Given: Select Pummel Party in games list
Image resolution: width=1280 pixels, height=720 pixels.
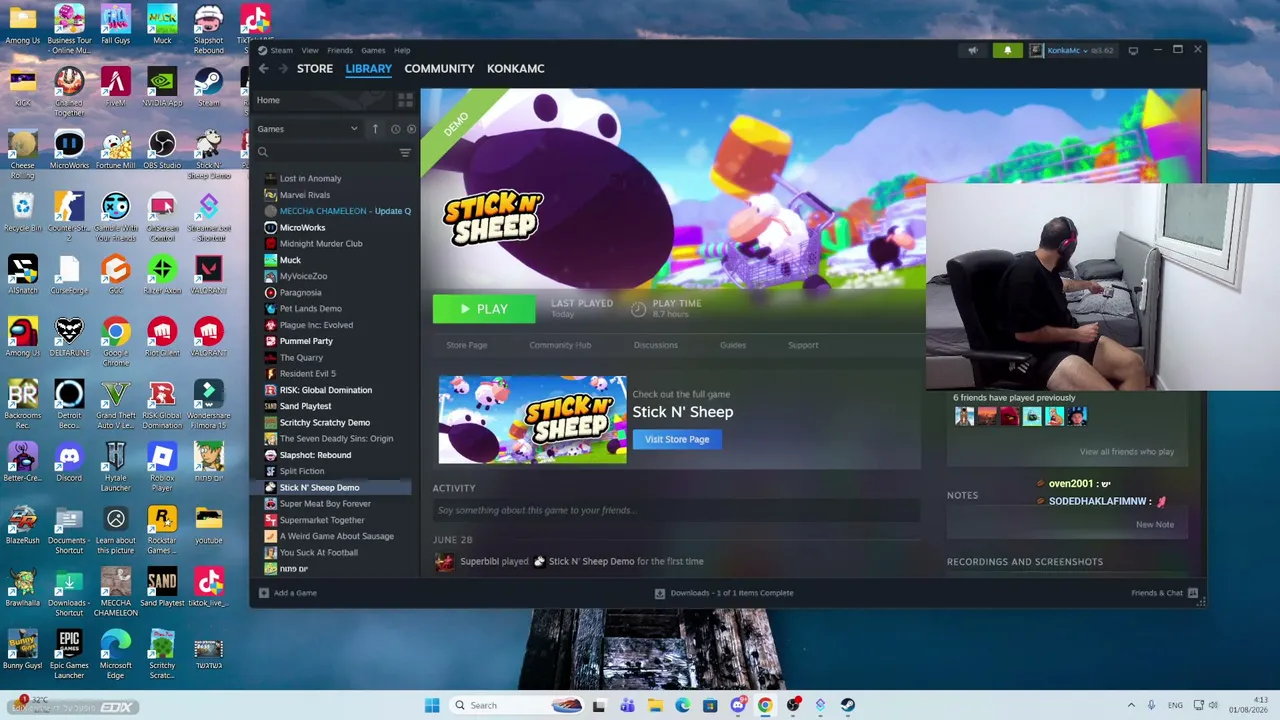Looking at the screenshot, I should coord(306,341).
